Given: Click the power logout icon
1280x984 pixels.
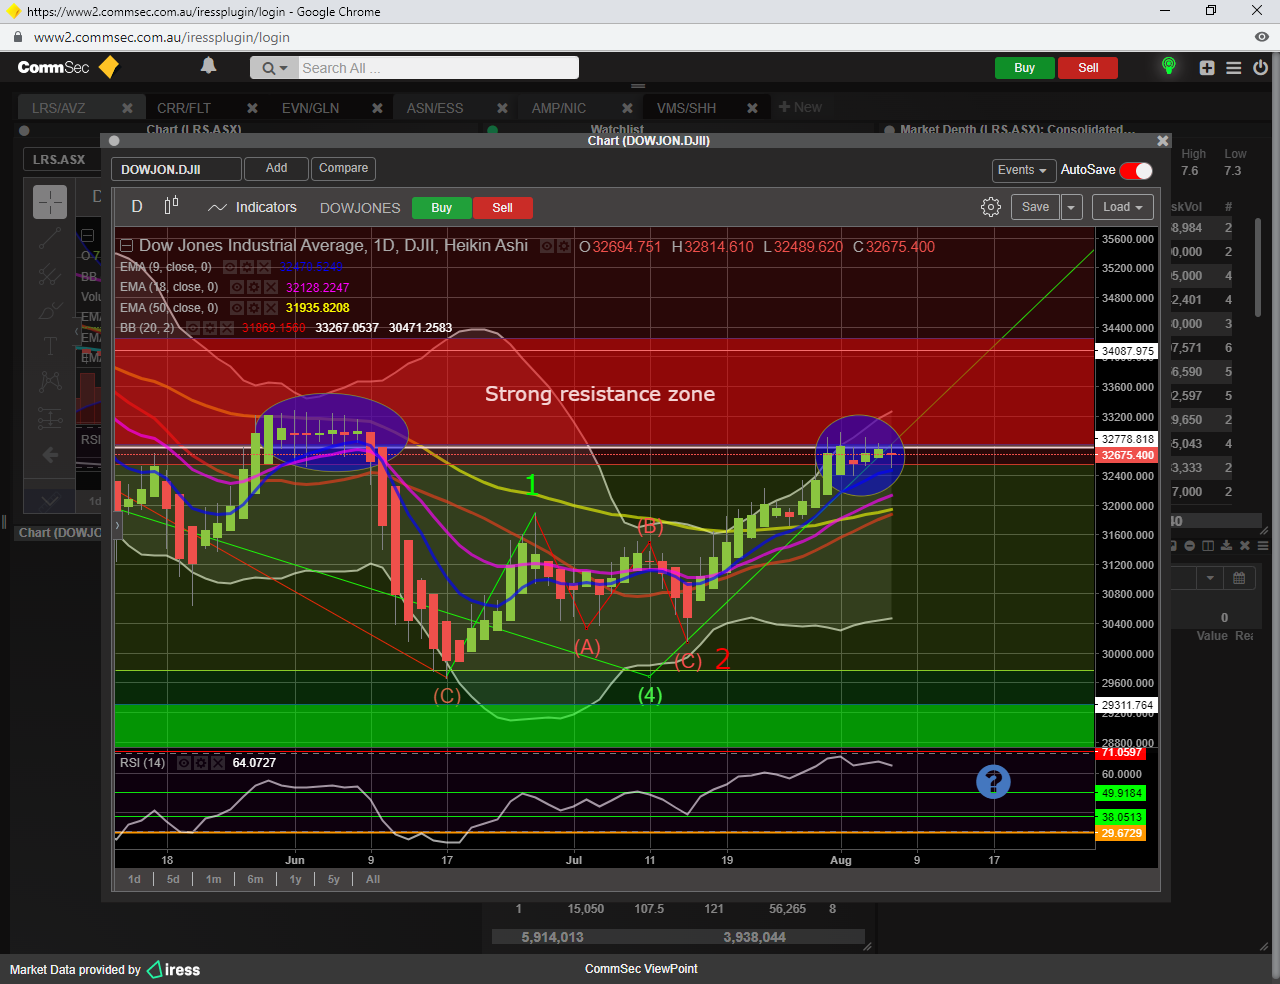Looking at the screenshot, I should tap(1260, 68).
